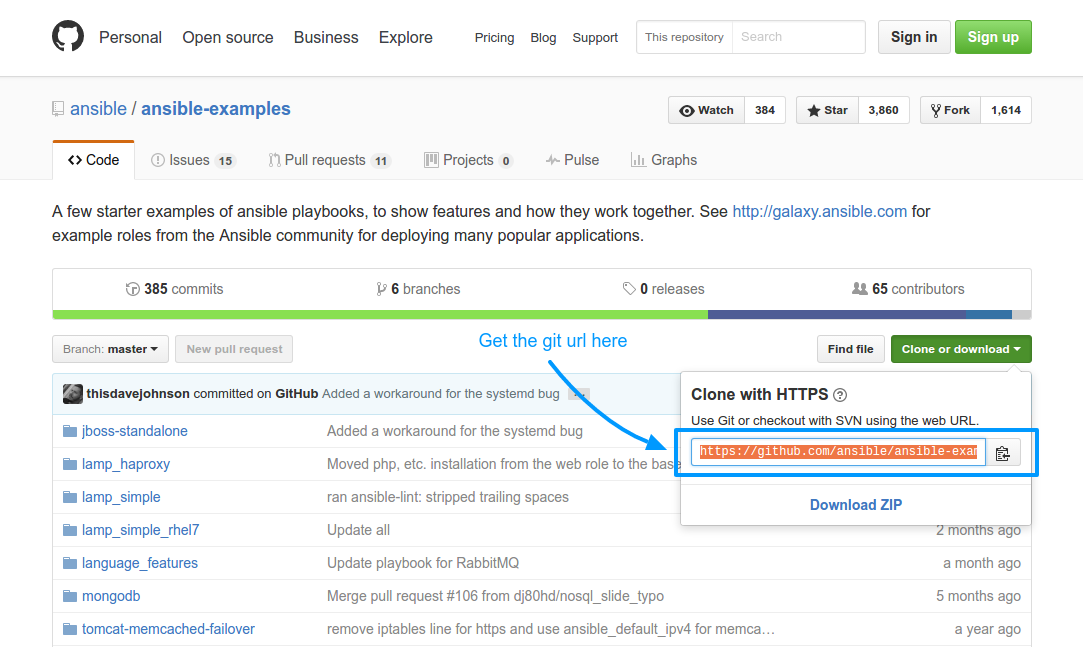Screen dimensions: 1083x647
Task: Click the green Sign up button
Action: 993,37
